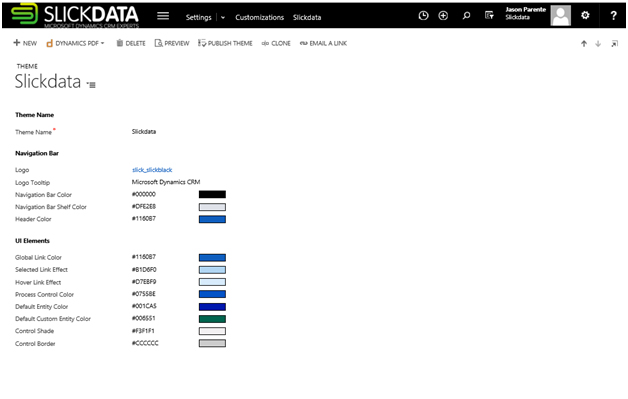Delete the current theme
Image resolution: width=628 pixels, height=399 pixels.
(x=131, y=43)
